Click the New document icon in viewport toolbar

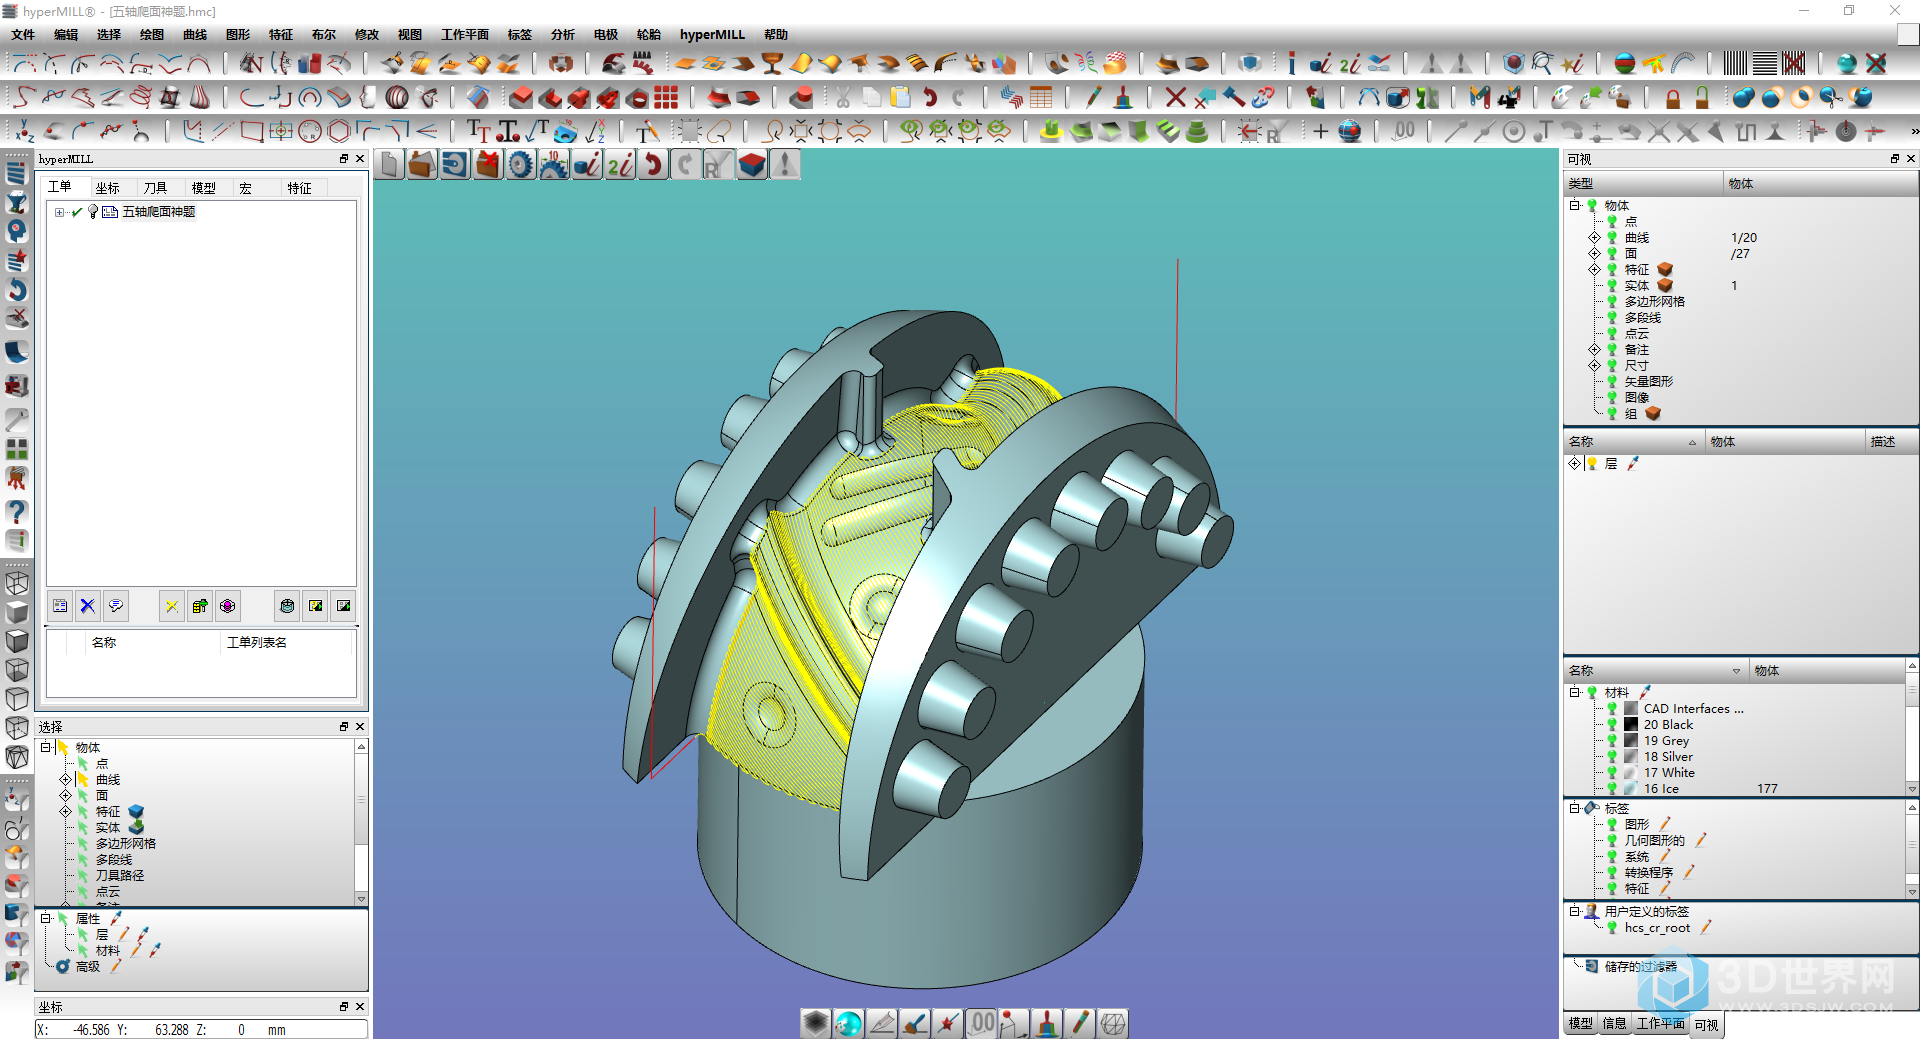click(x=390, y=164)
